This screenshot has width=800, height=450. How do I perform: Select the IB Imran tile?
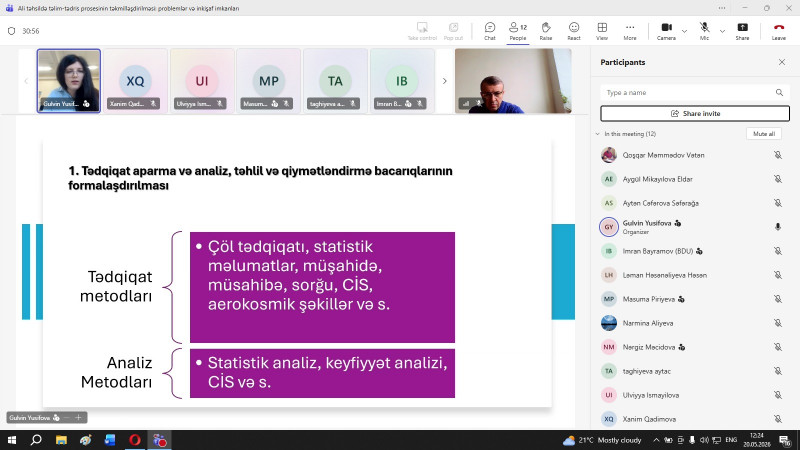point(402,81)
